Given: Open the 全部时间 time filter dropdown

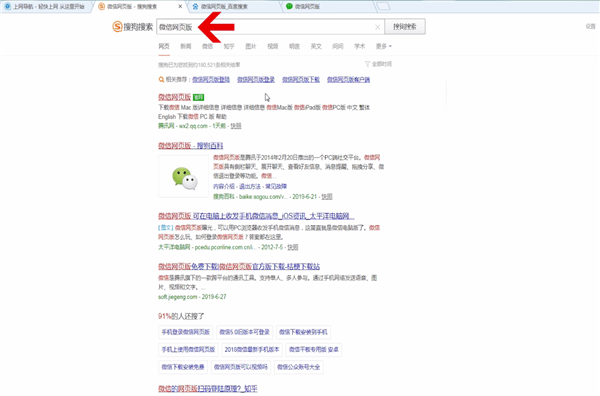Looking at the screenshot, I should [x=378, y=64].
